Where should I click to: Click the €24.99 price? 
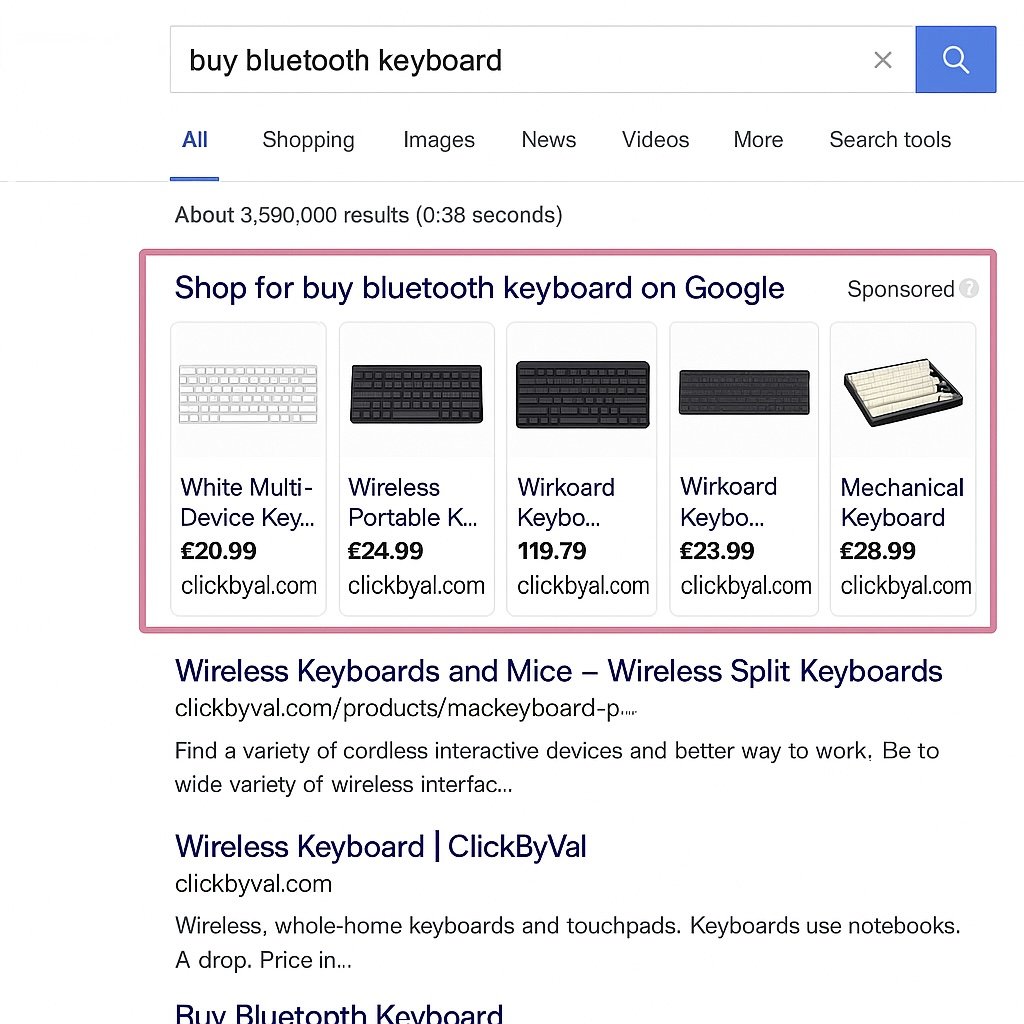point(385,551)
